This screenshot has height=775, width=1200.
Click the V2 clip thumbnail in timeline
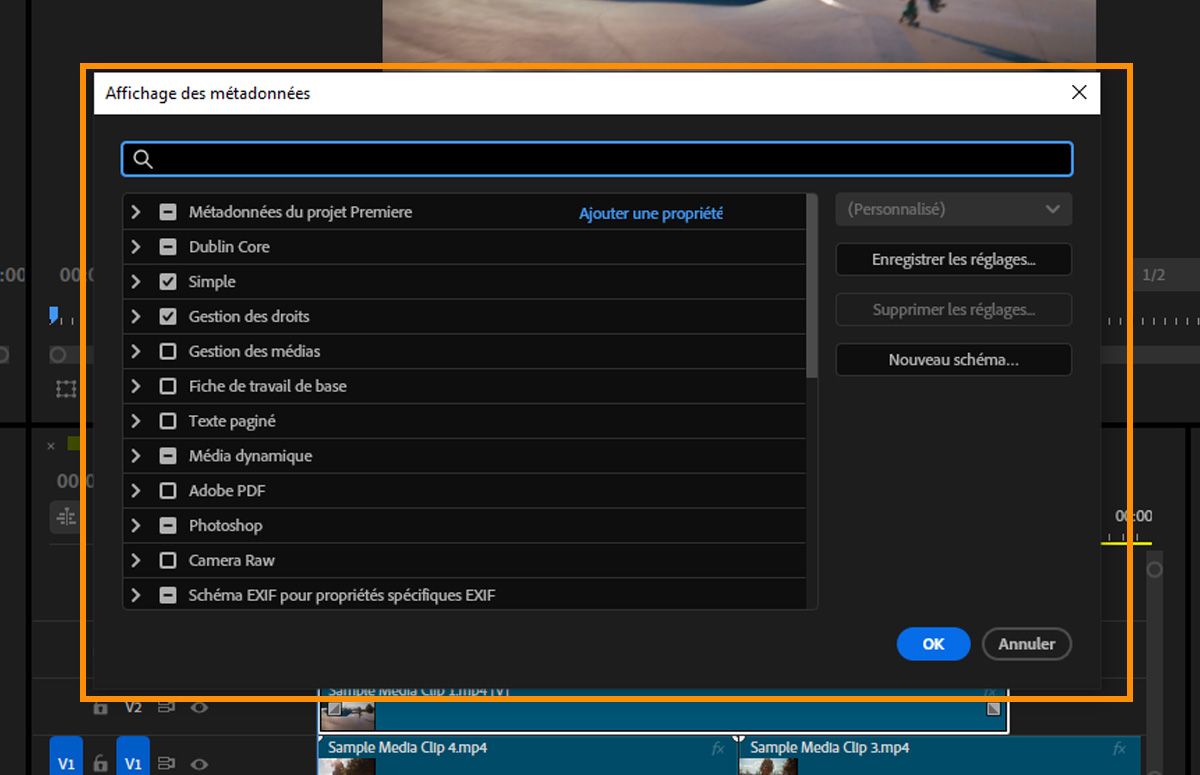(348, 715)
